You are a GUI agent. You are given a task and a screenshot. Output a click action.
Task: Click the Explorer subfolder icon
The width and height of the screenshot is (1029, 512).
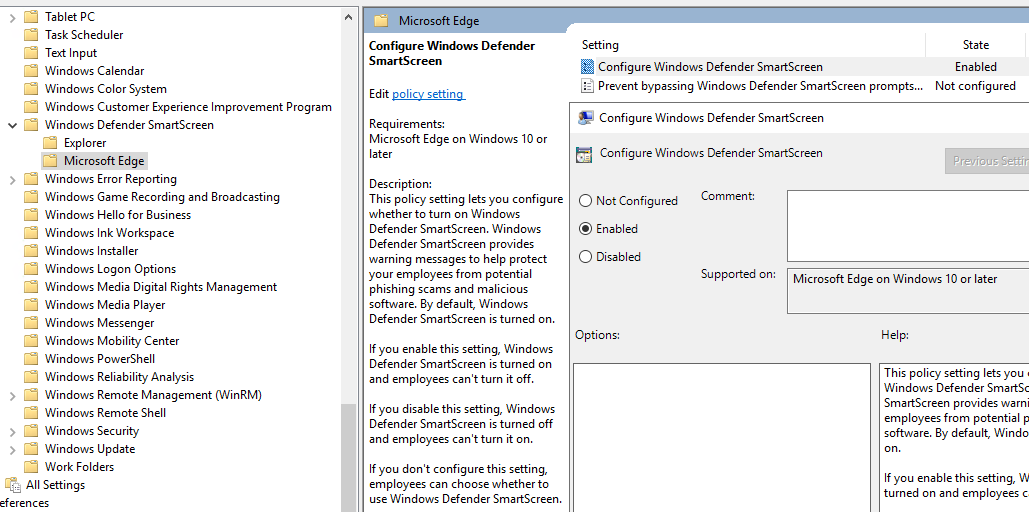(50, 142)
